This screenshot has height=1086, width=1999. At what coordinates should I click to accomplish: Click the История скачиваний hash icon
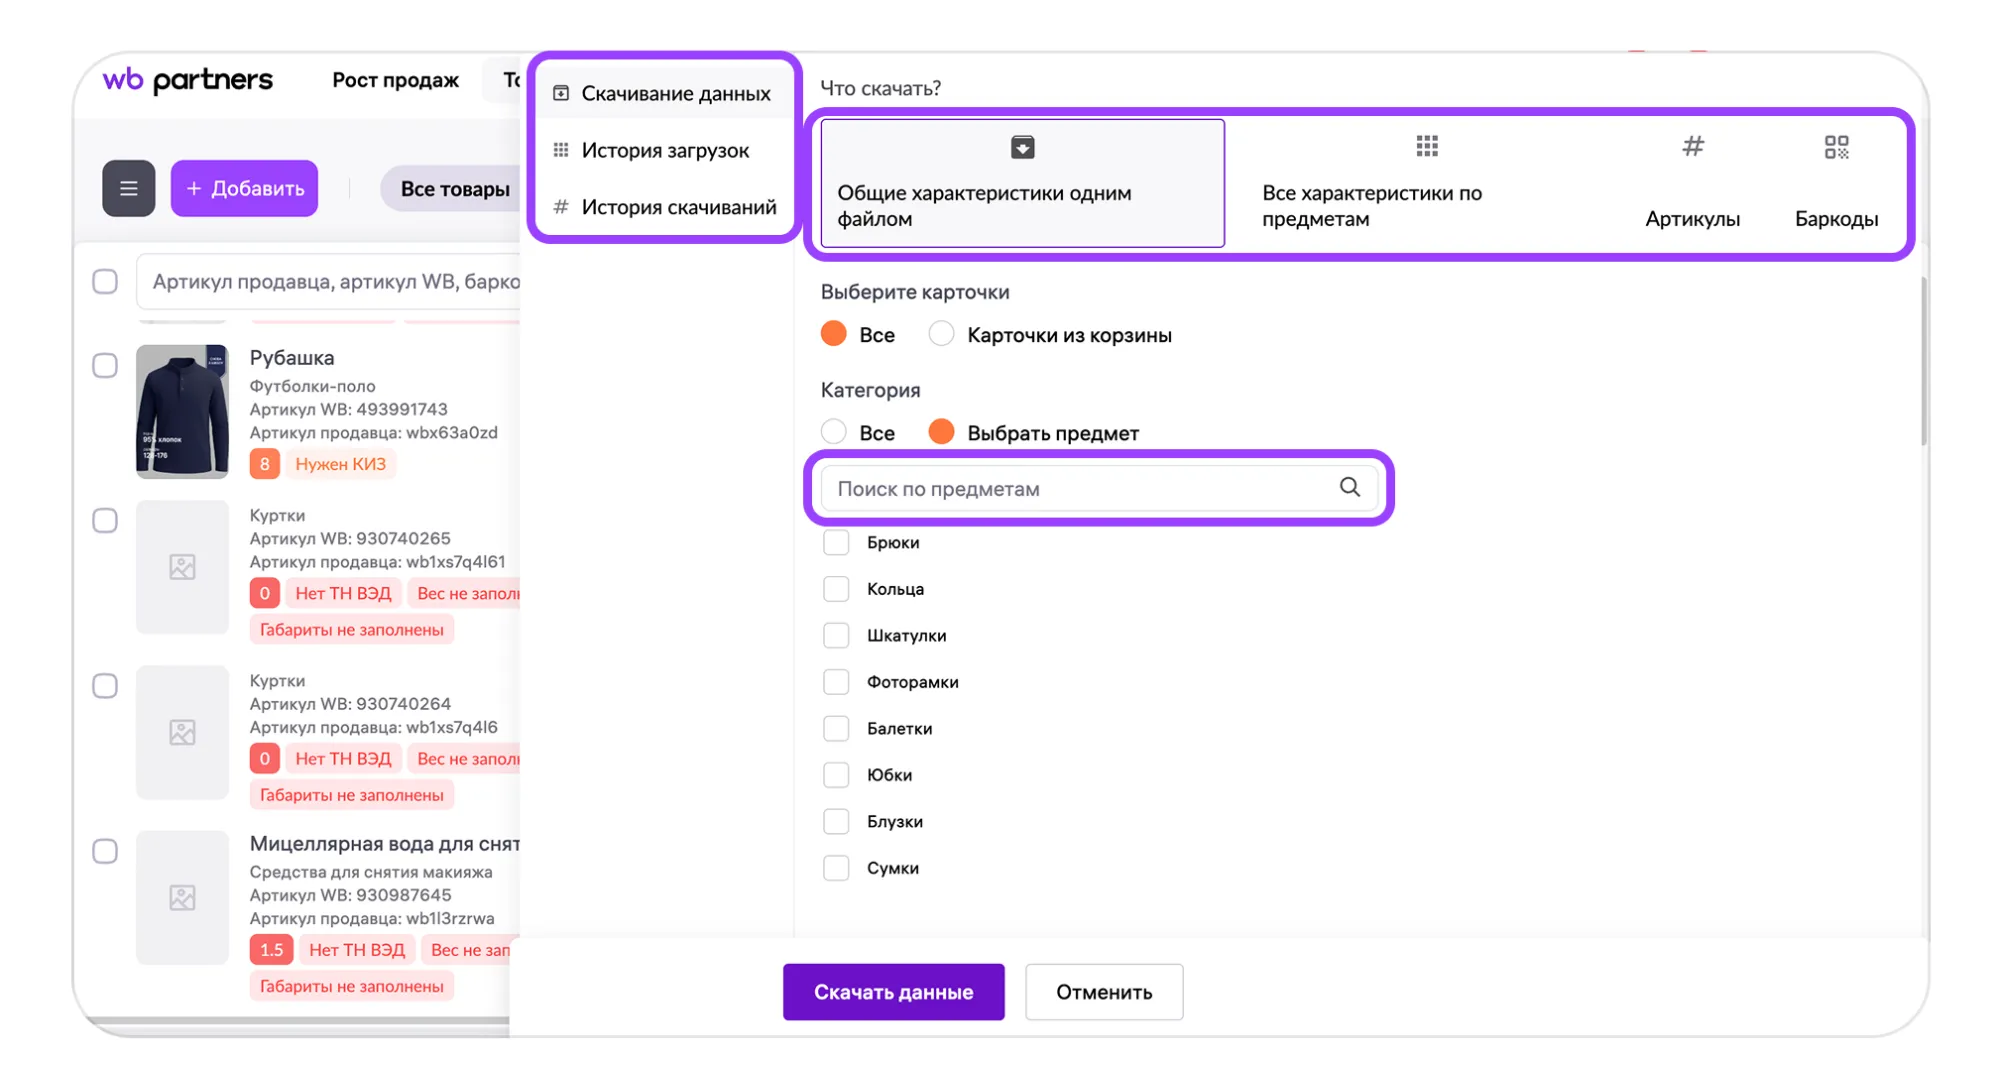[x=561, y=207]
